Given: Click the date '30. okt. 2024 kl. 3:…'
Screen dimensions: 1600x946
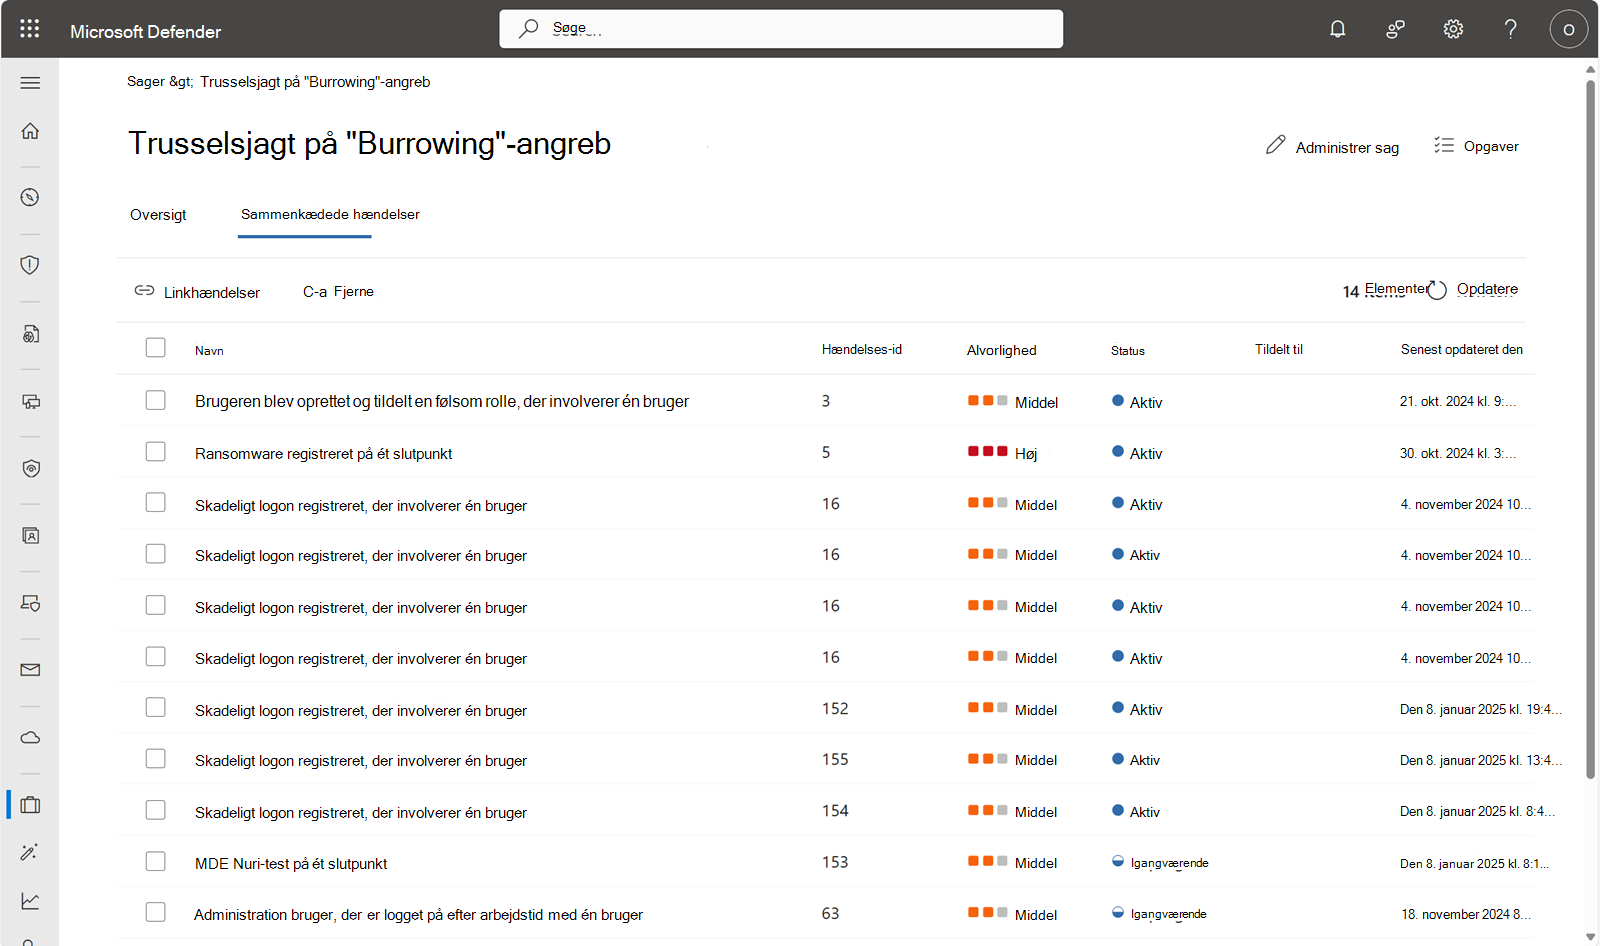Looking at the screenshot, I should pyautogui.click(x=1458, y=453).
